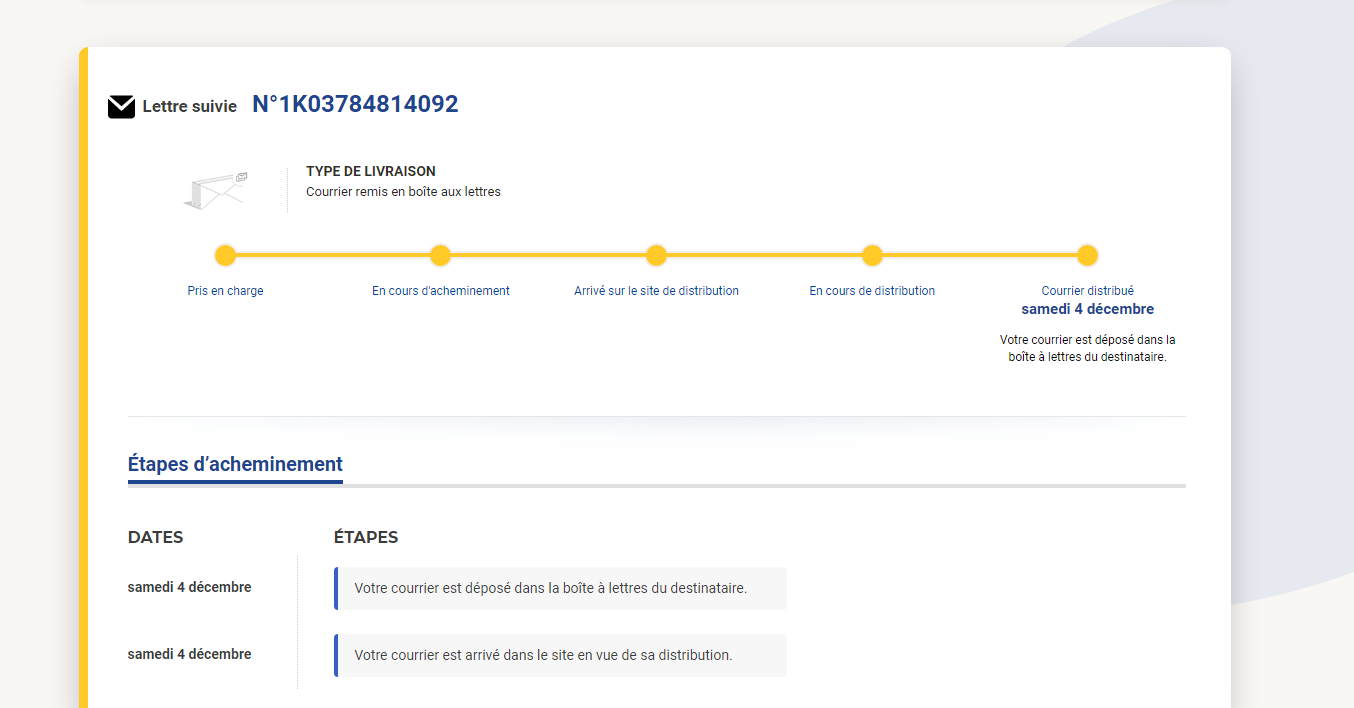Click the final dot, Courrier distribué
This screenshot has width=1354, height=708.
coord(1087,255)
